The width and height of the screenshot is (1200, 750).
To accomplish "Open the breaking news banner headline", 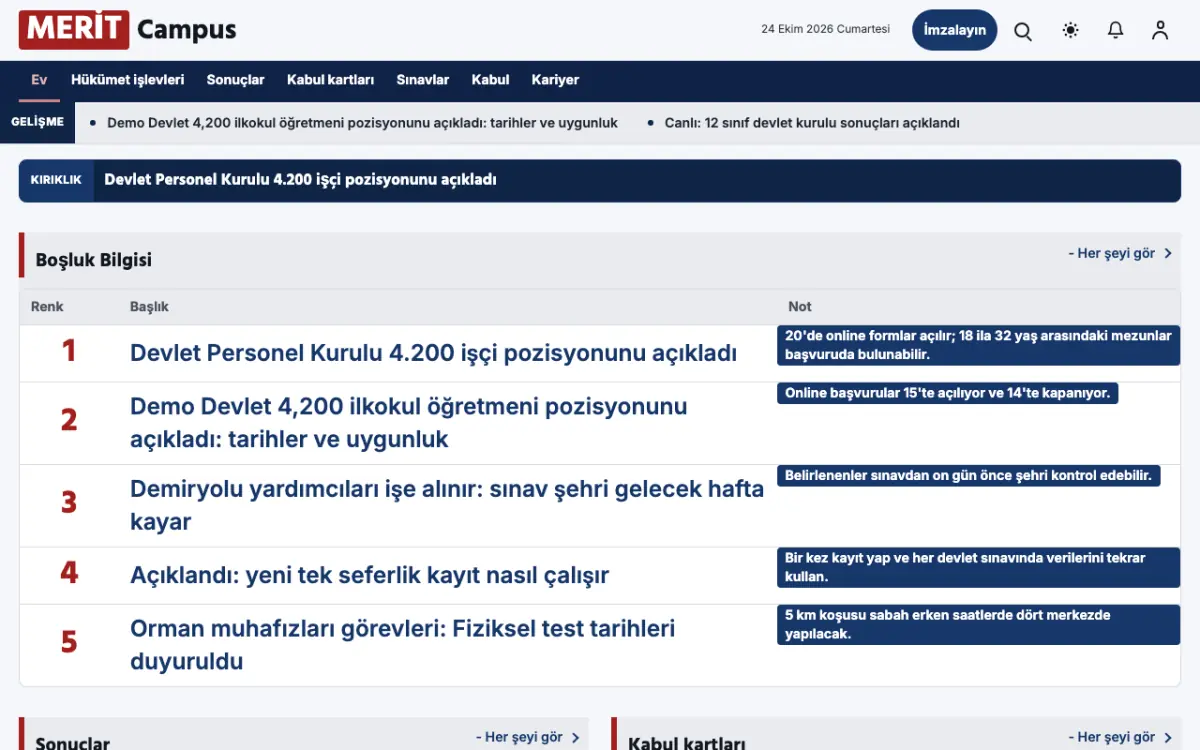I will [x=301, y=180].
